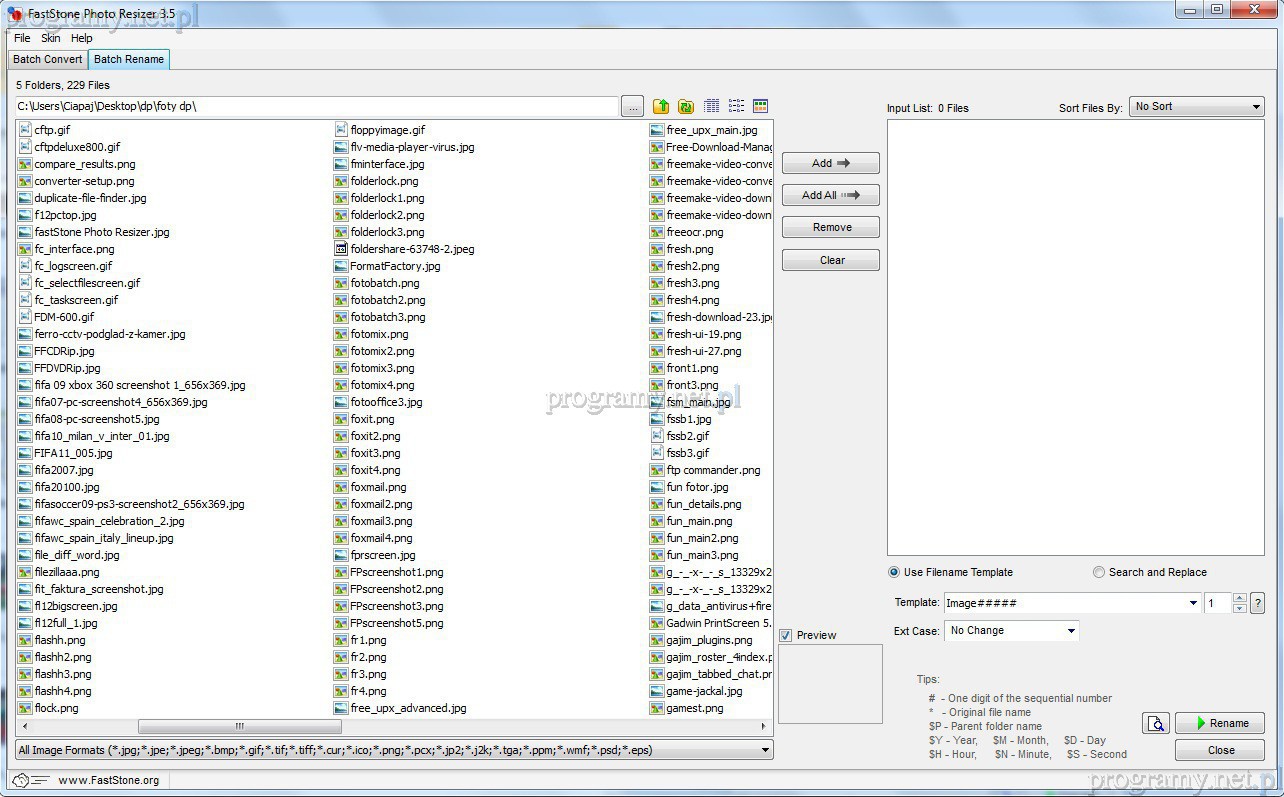Switch to the Batch Convert tab
The width and height of the screenshot is (1284, 797).
pos(48,59)
